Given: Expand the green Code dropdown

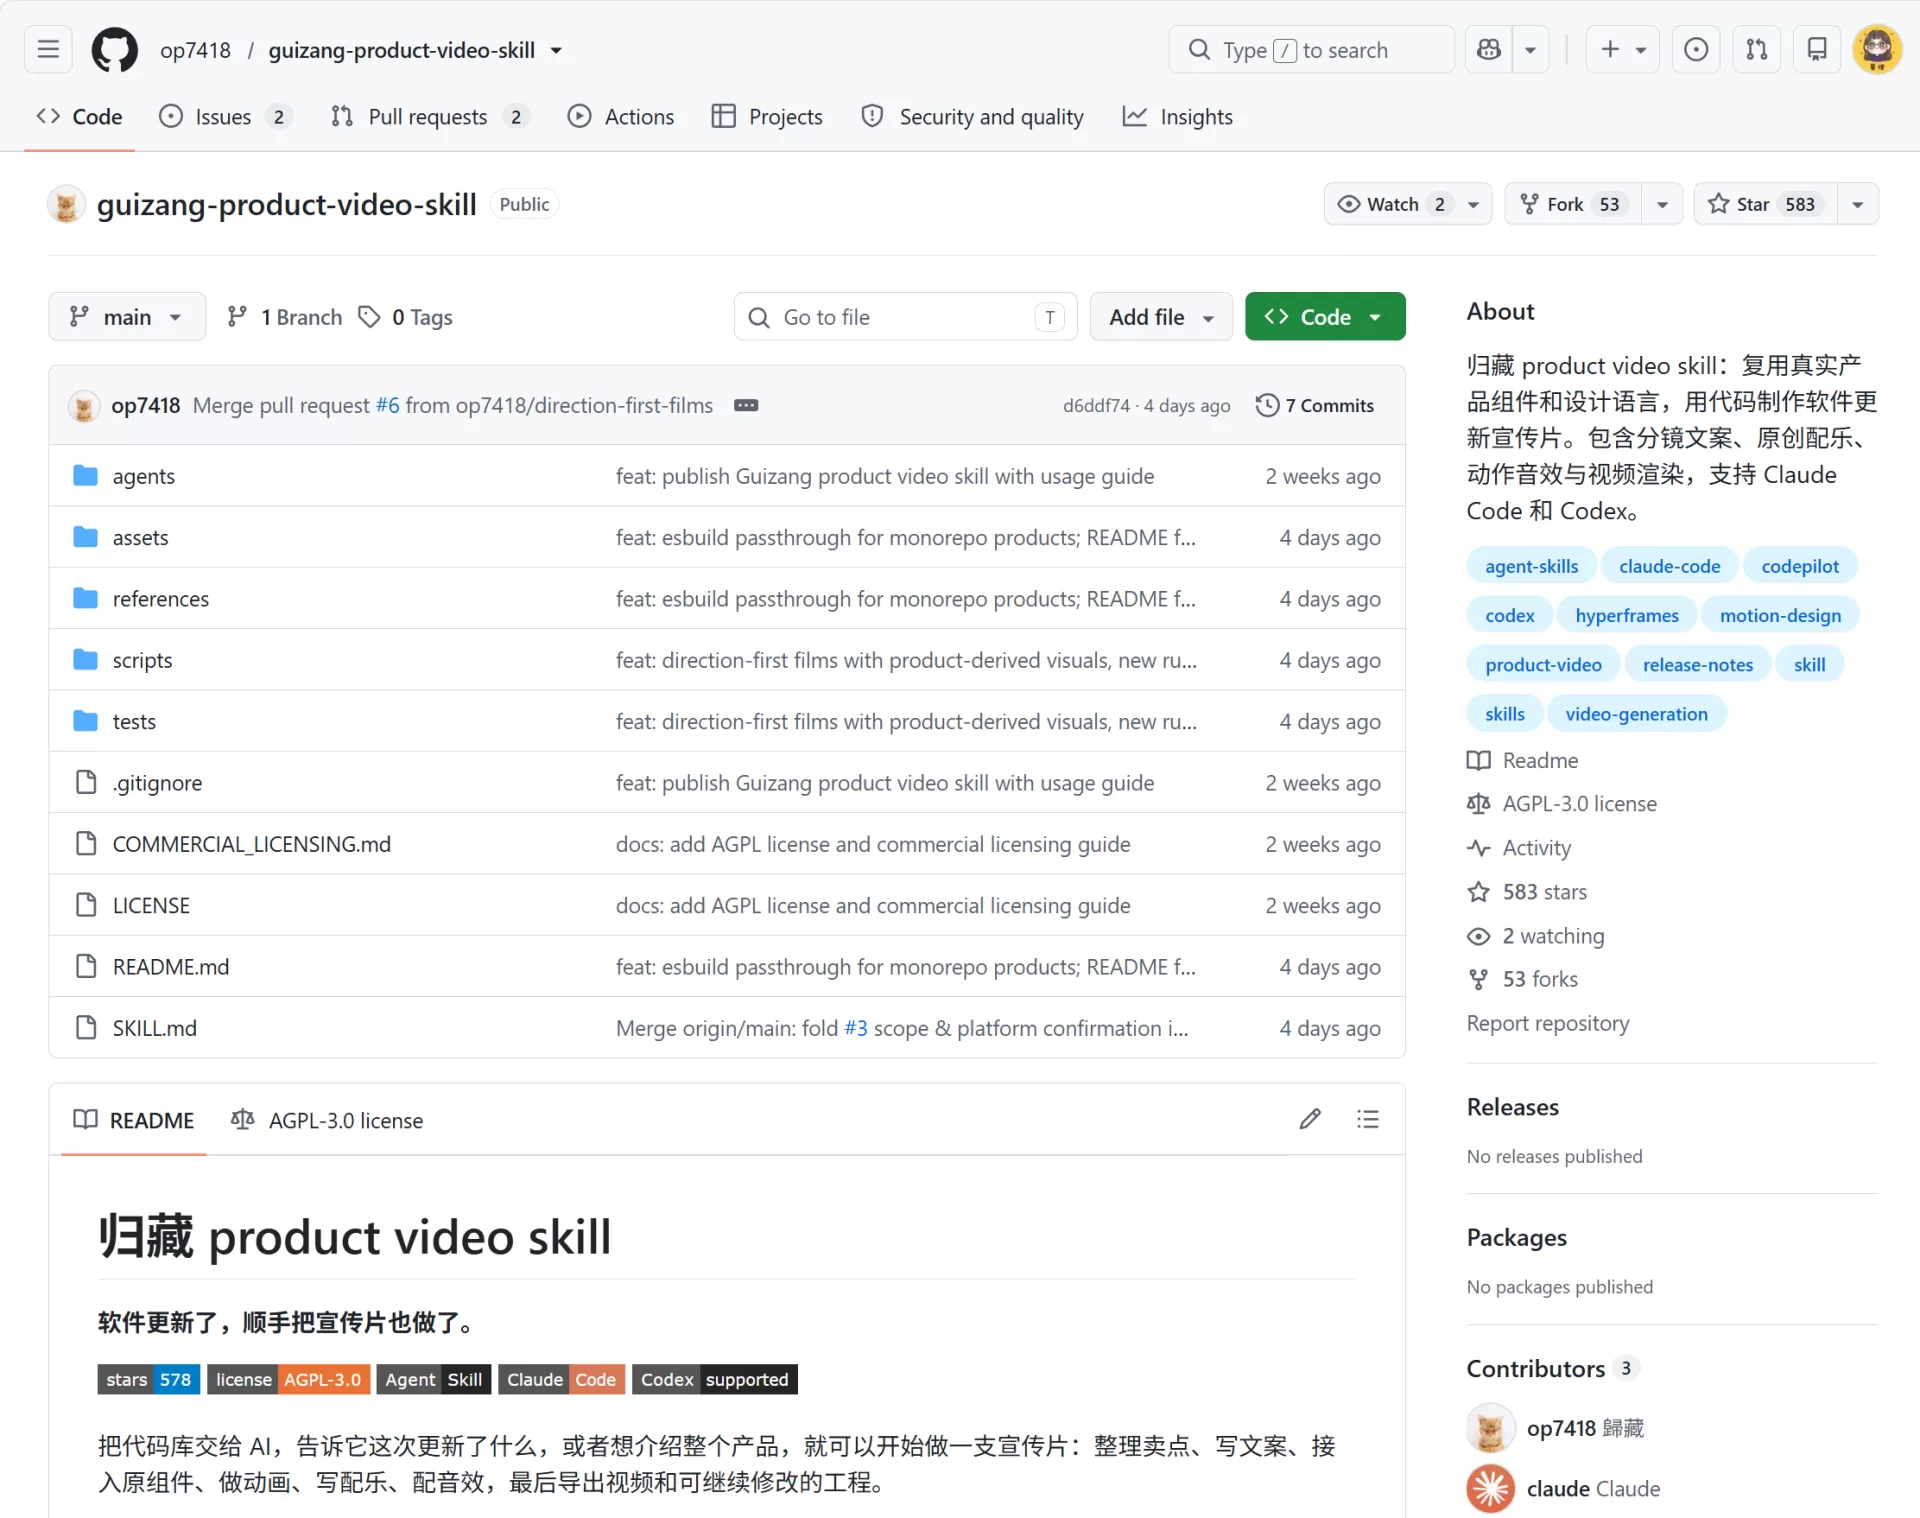Looking at the screenshot, I should (x=1325, y=317).
